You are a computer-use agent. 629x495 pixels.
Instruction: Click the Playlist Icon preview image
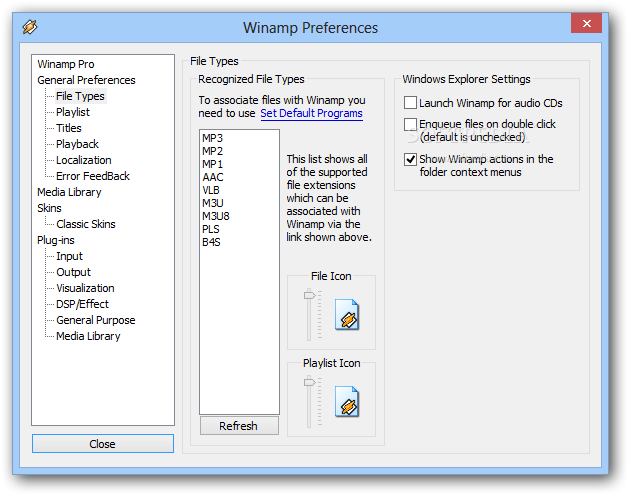coord(347,402)
